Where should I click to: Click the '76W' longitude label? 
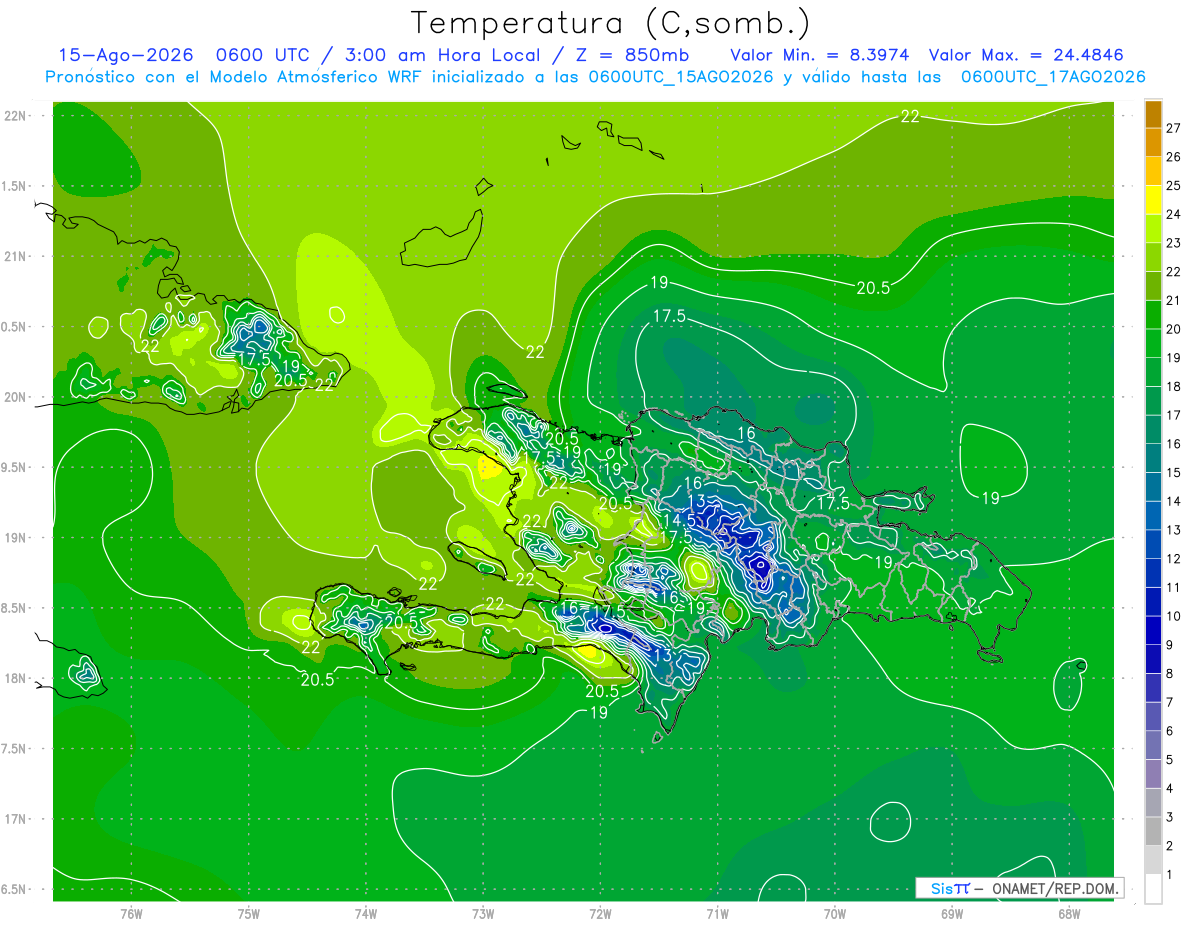click(131, 913)
